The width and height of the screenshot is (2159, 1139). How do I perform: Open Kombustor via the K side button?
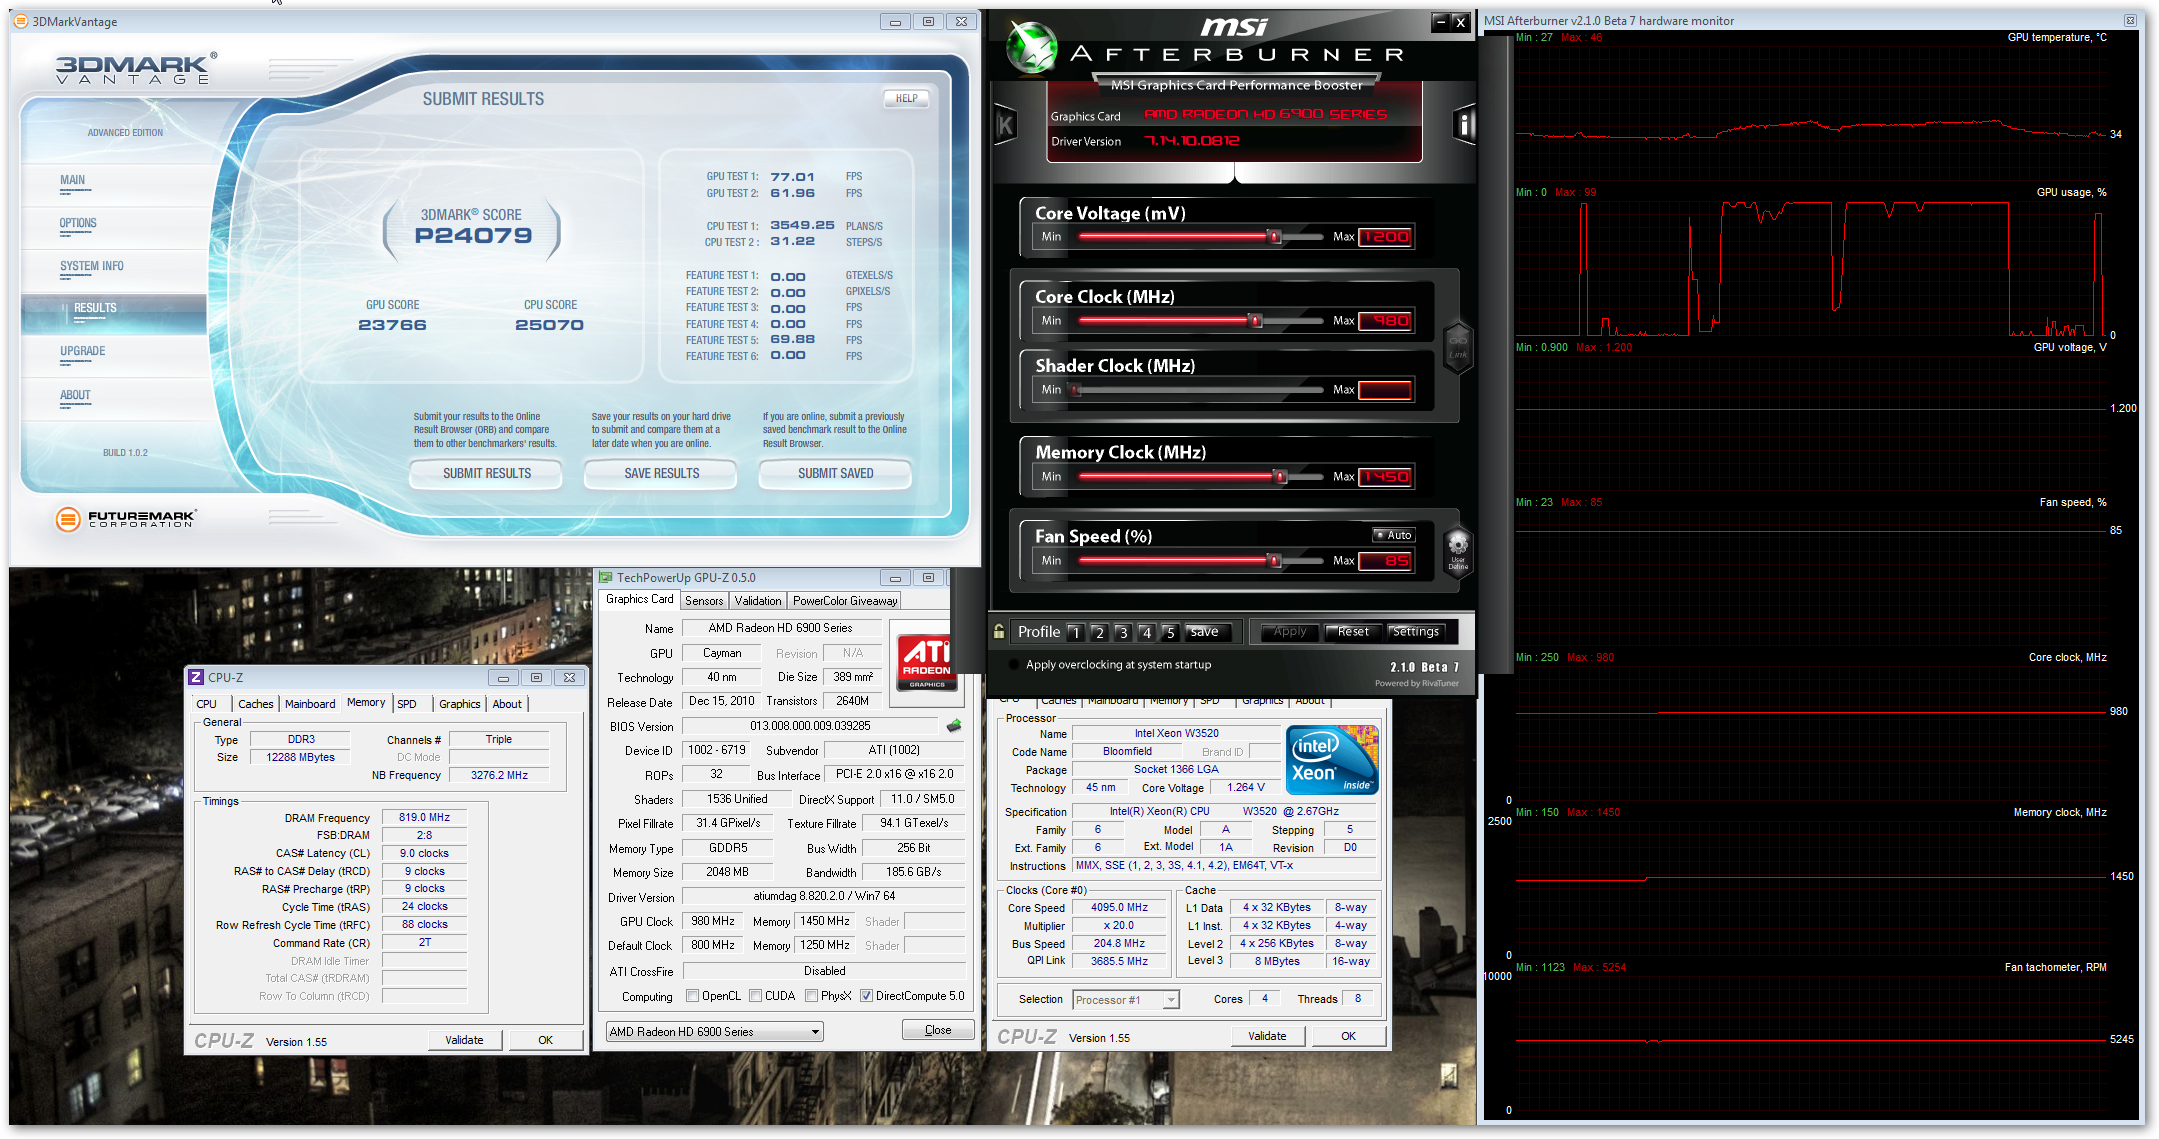[1004, 125]
